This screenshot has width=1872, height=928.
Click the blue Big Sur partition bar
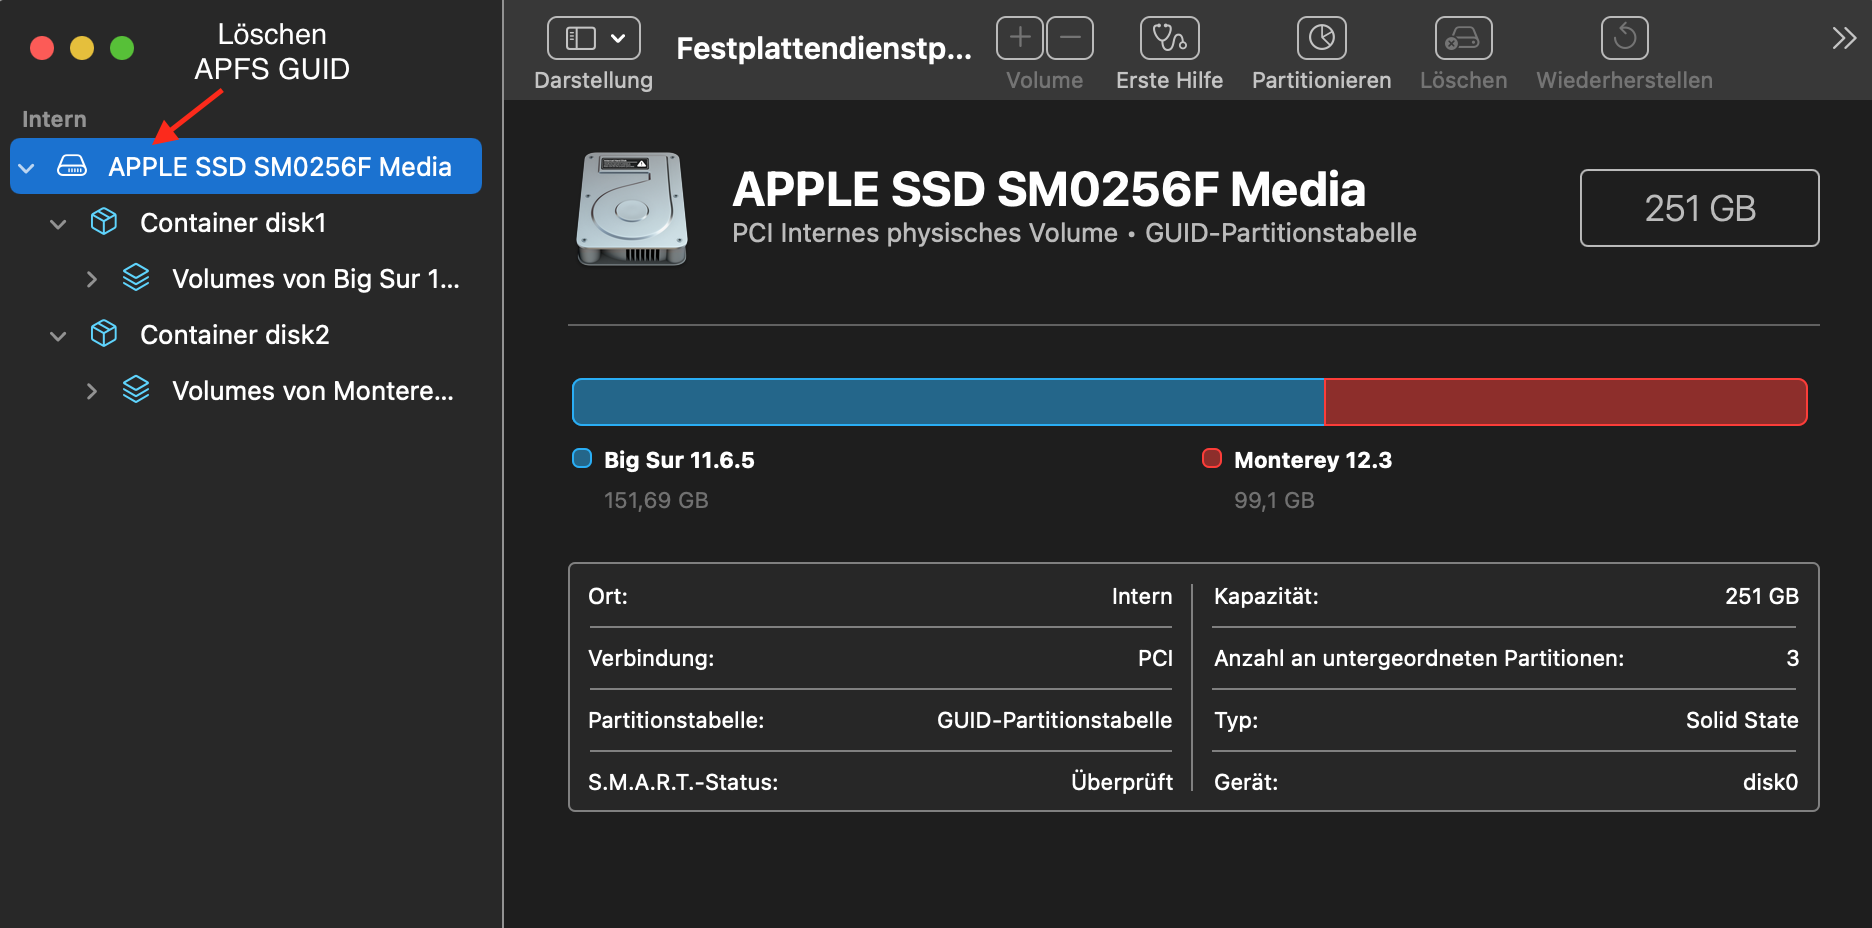coord(948,402)
